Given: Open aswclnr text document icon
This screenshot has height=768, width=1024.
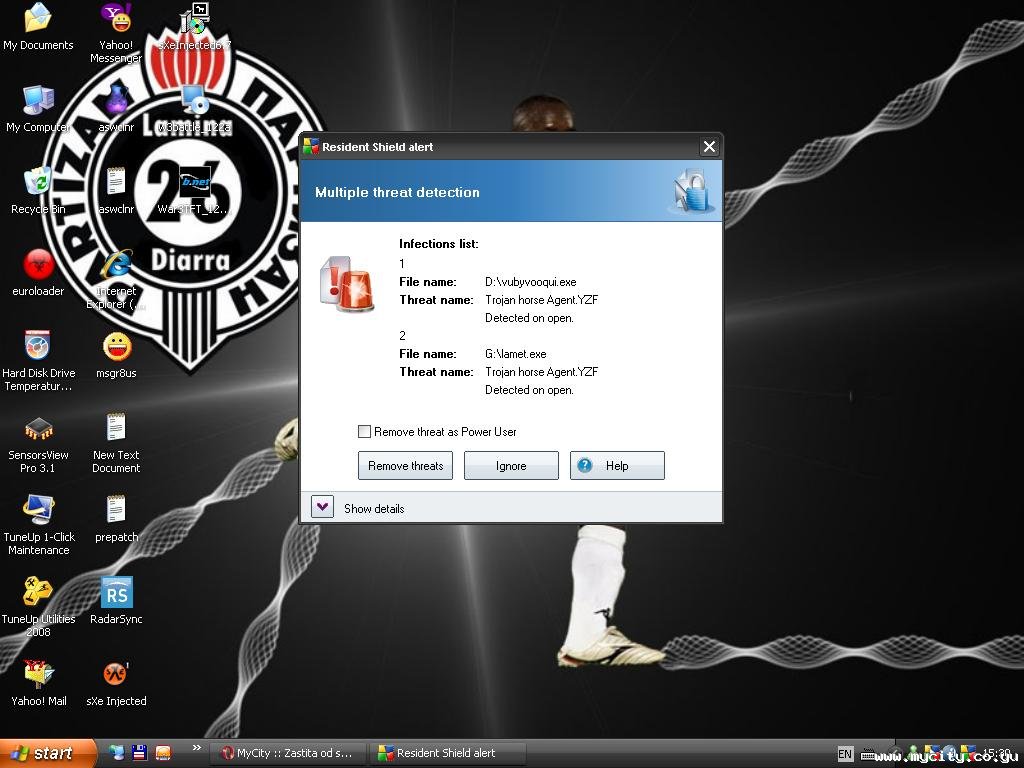Looking at the screenshot, I should click(x=116, y=191).
